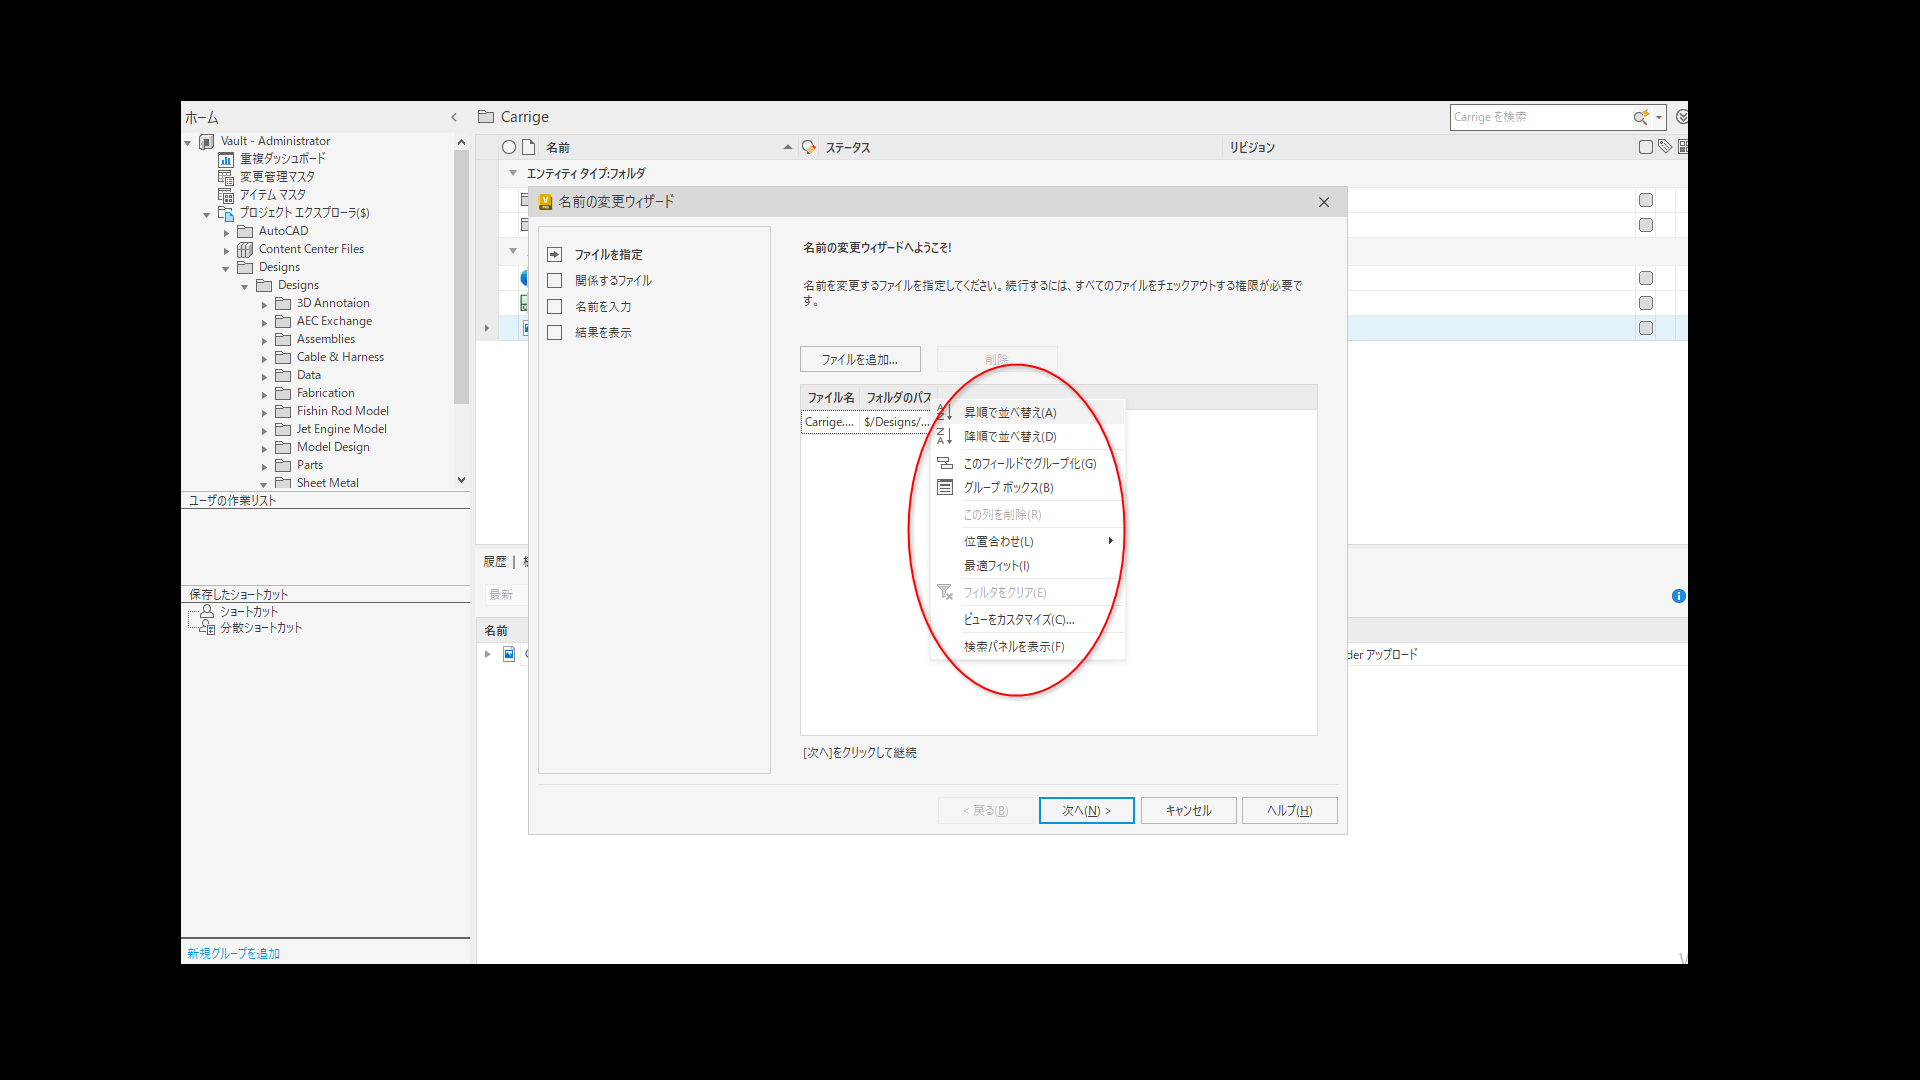This screenshot has width=1920, height=1080.
Task: Click the tag icon column header
Action: 1665,147
